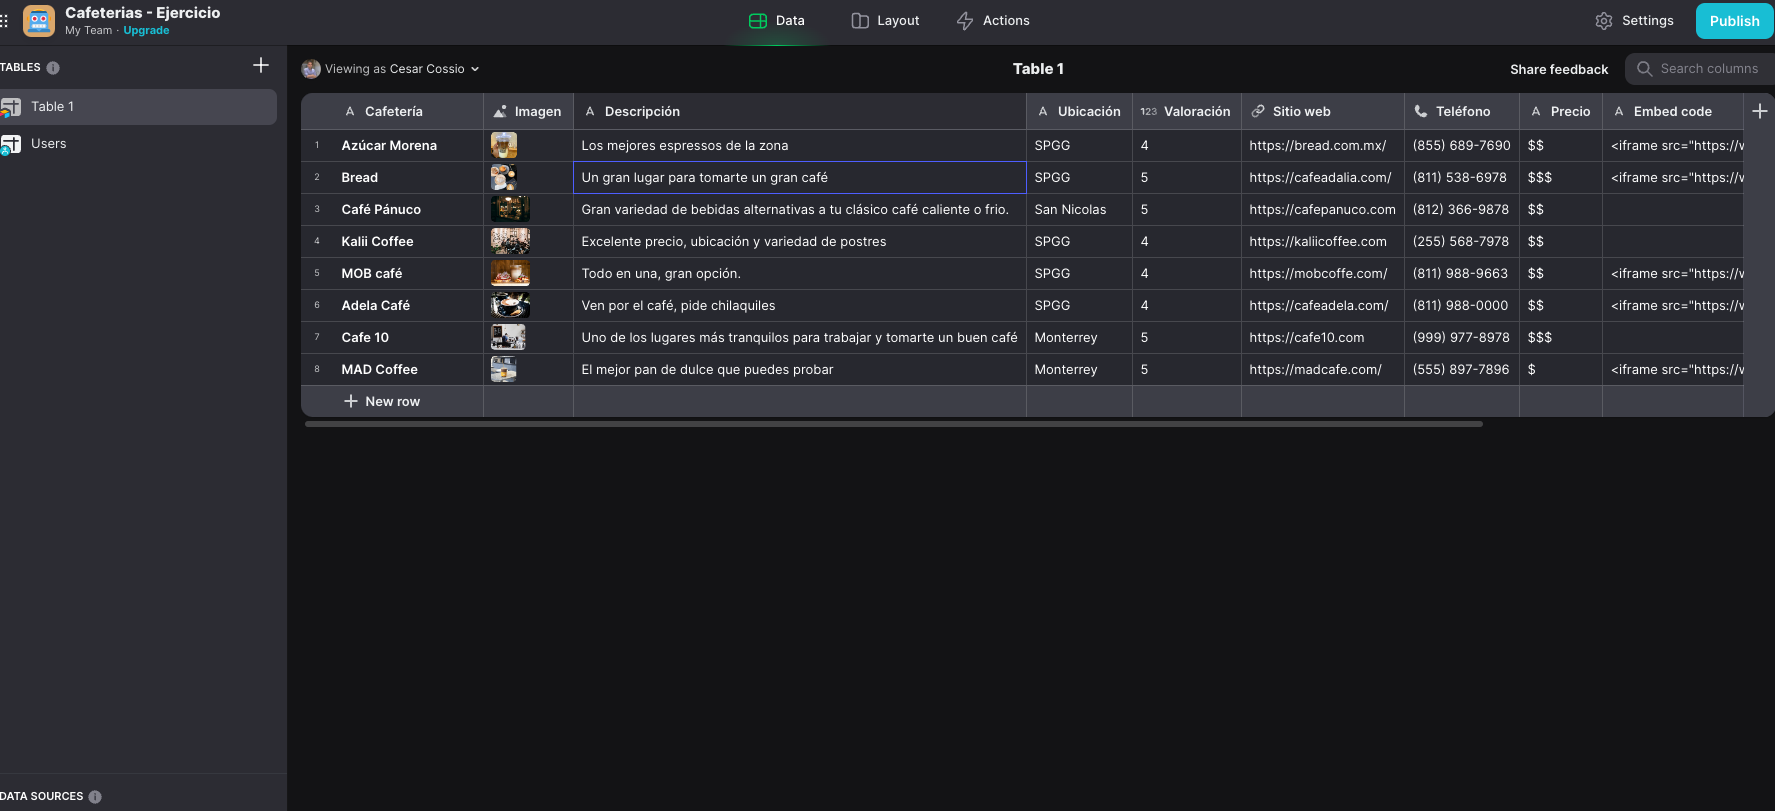Click the DATA SOURCES info icon
This screenshot has width=1775, height=811.
(95, 797)
